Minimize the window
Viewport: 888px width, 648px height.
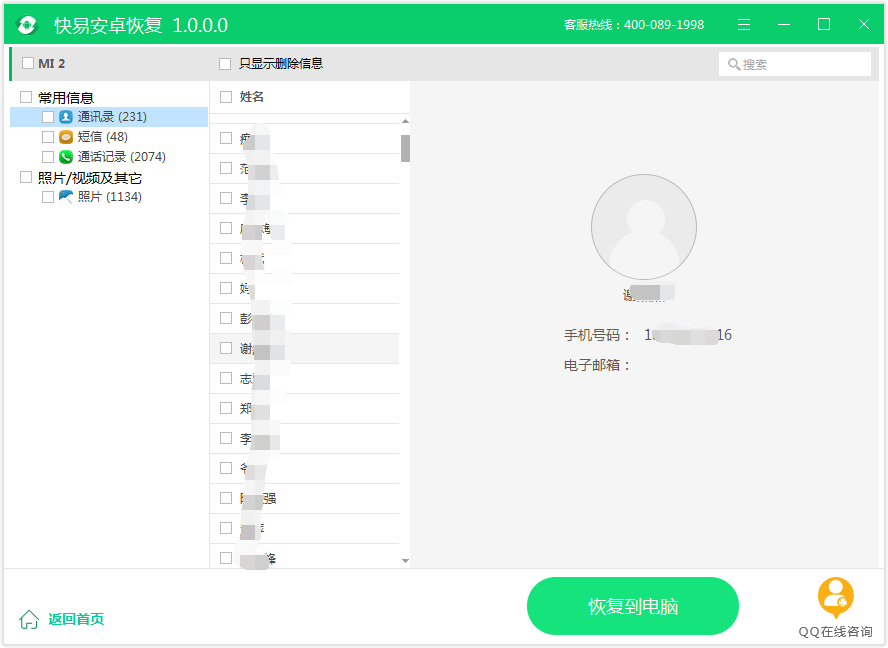pos(784,24)
